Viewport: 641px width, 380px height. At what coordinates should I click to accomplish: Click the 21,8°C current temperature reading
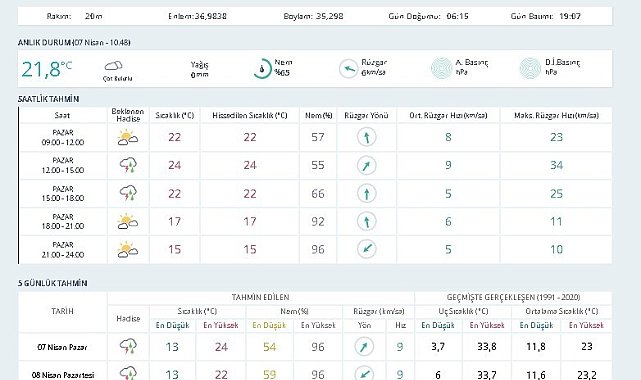(46, 69)
